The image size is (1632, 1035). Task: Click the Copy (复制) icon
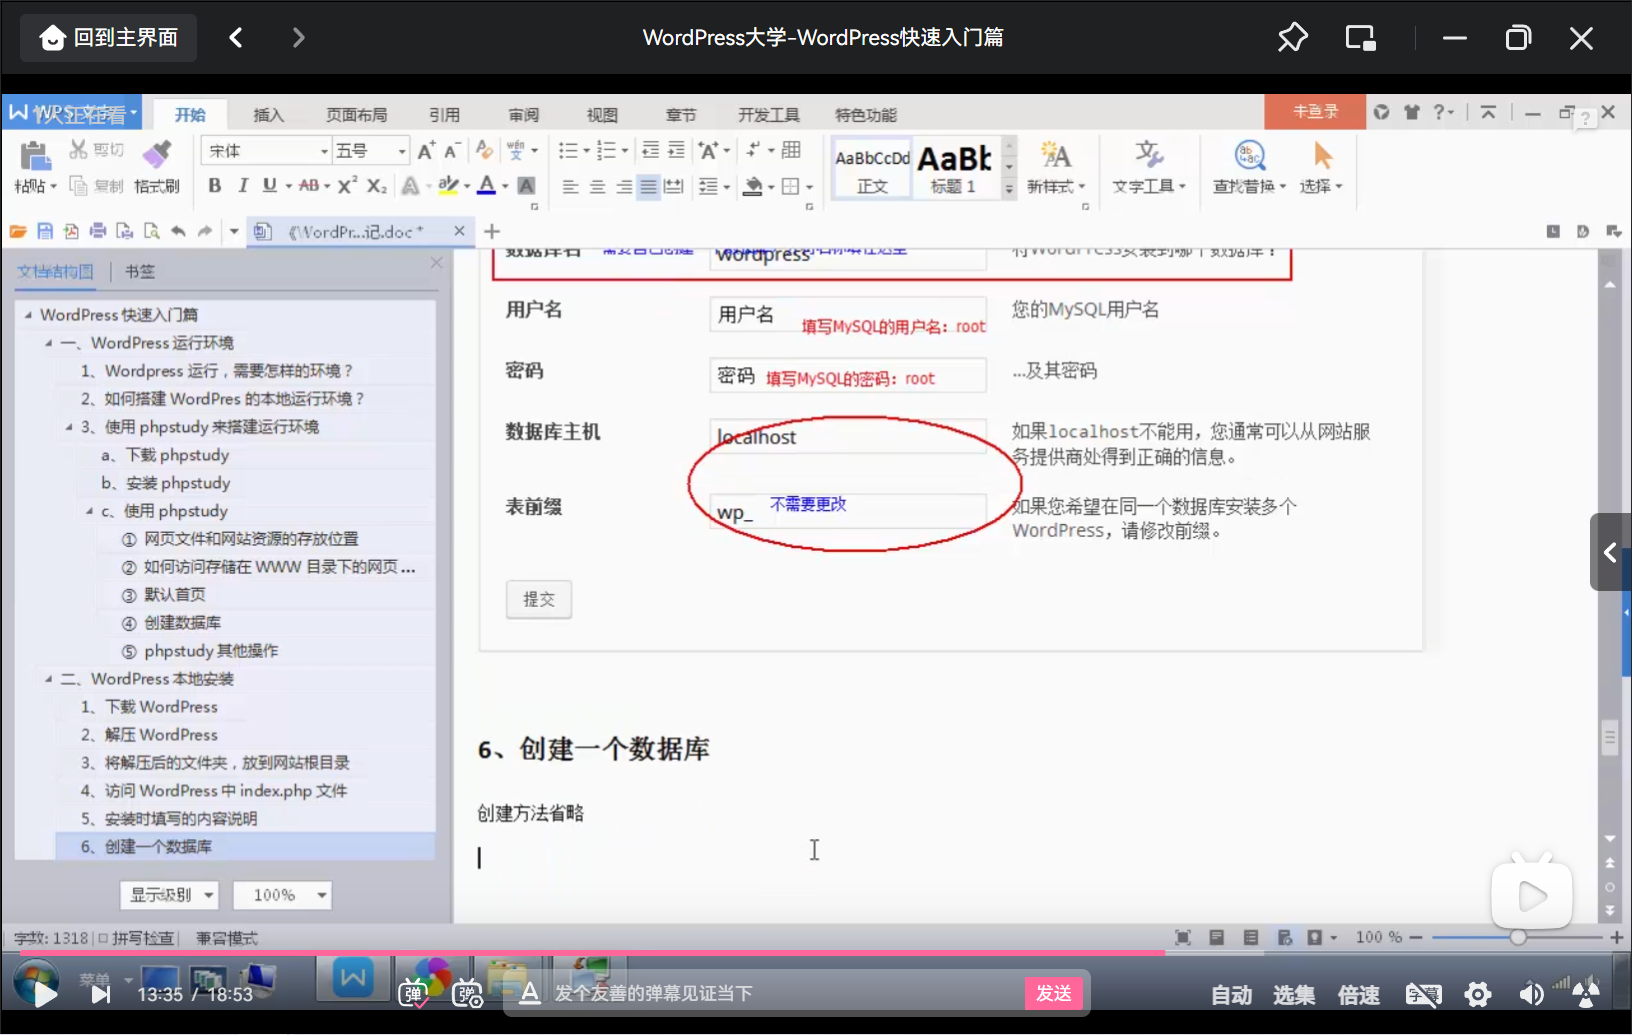point(78,186)
